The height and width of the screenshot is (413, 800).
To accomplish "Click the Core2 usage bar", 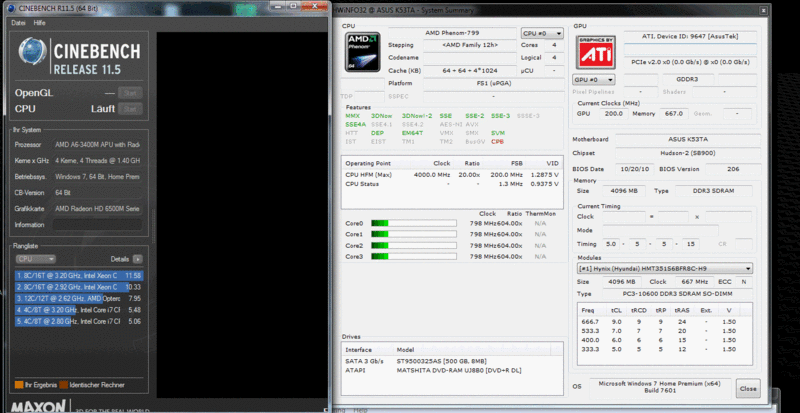I will (x=414, y=246).
